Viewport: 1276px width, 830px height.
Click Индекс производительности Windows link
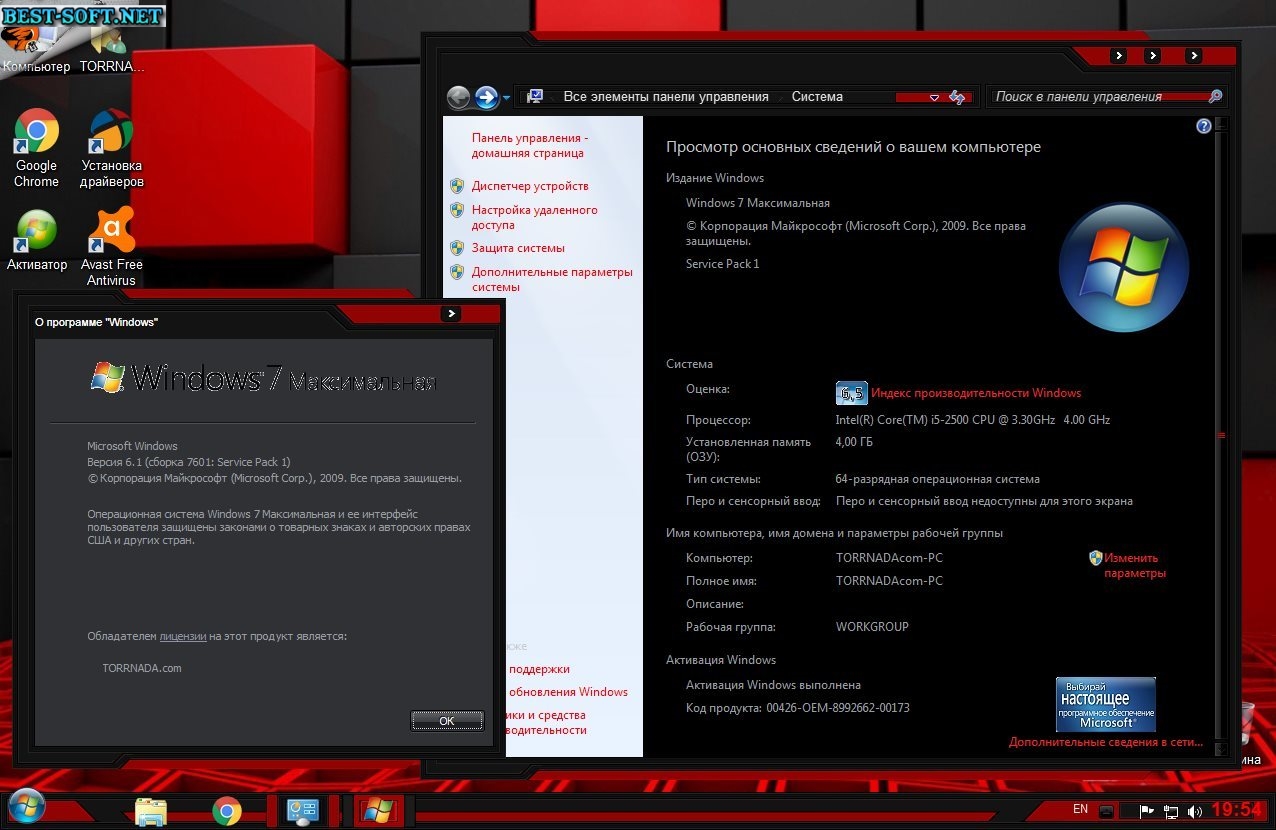pyautogui.click(x=975, y=393)
